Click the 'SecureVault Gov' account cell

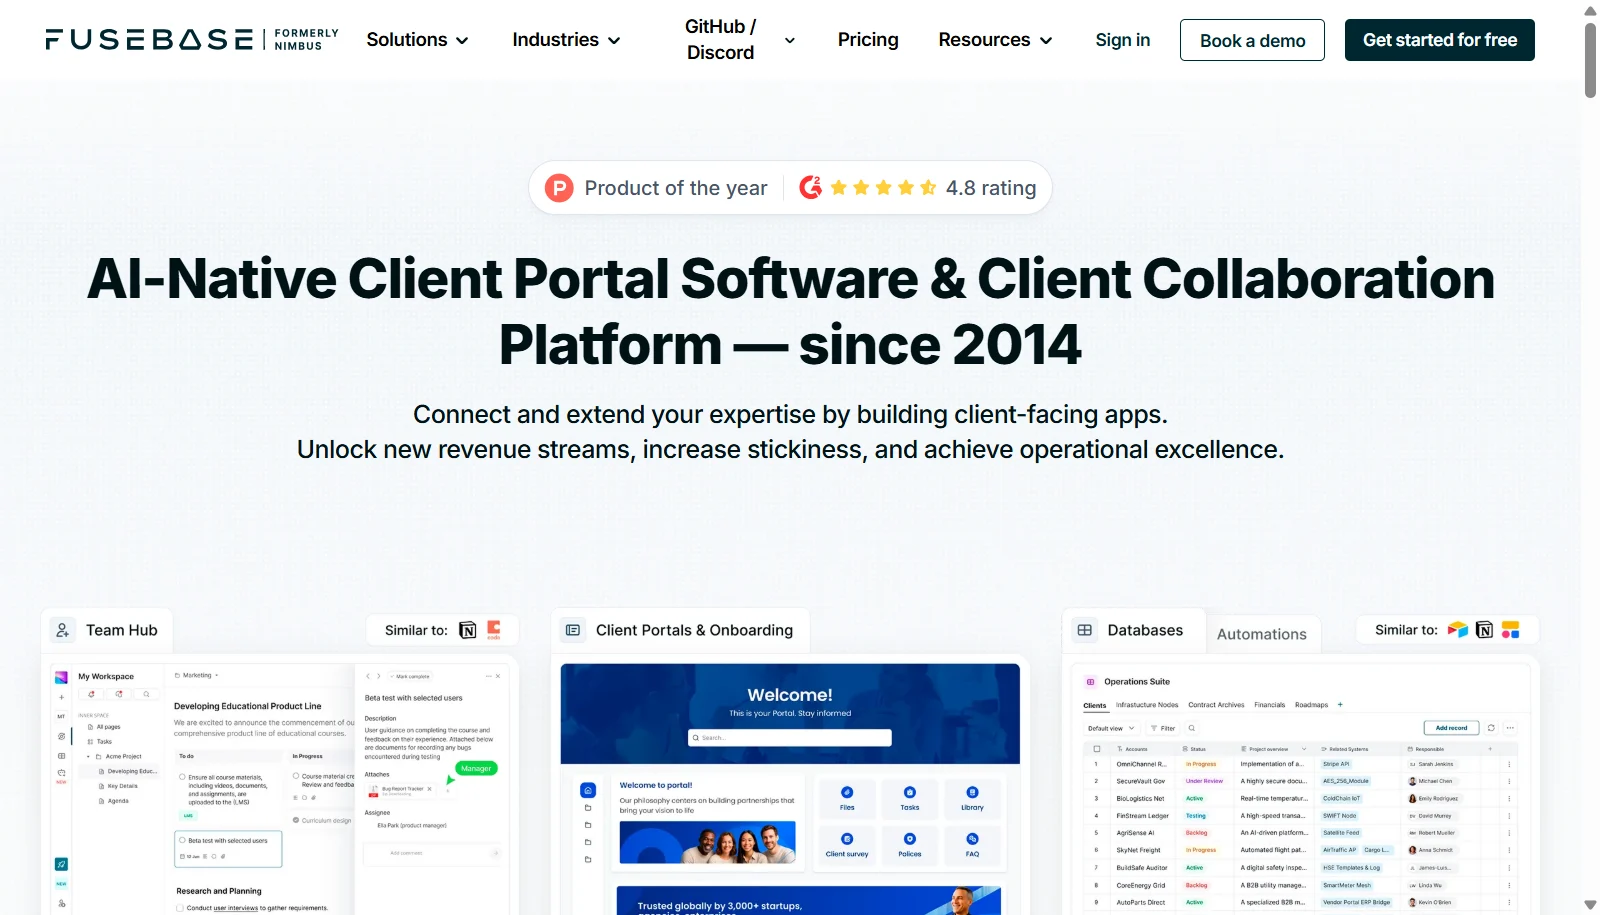pyautogui.click(x=1141, y=781)
